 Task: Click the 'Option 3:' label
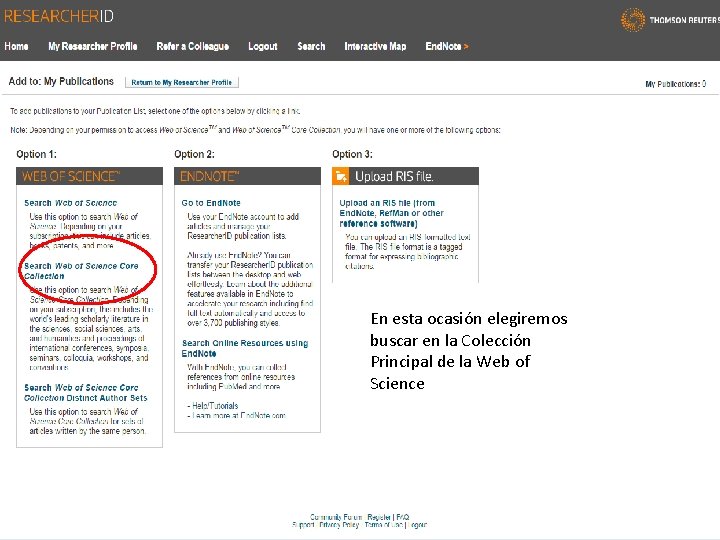[352, 154]
